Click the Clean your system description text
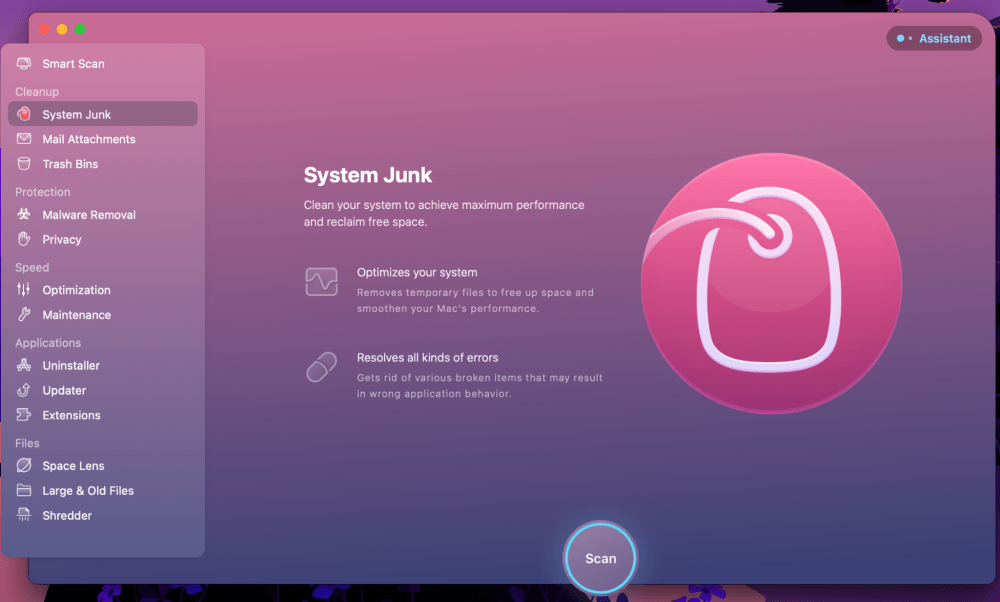Viewport: 1000px width, 602px height. point(444,213)
